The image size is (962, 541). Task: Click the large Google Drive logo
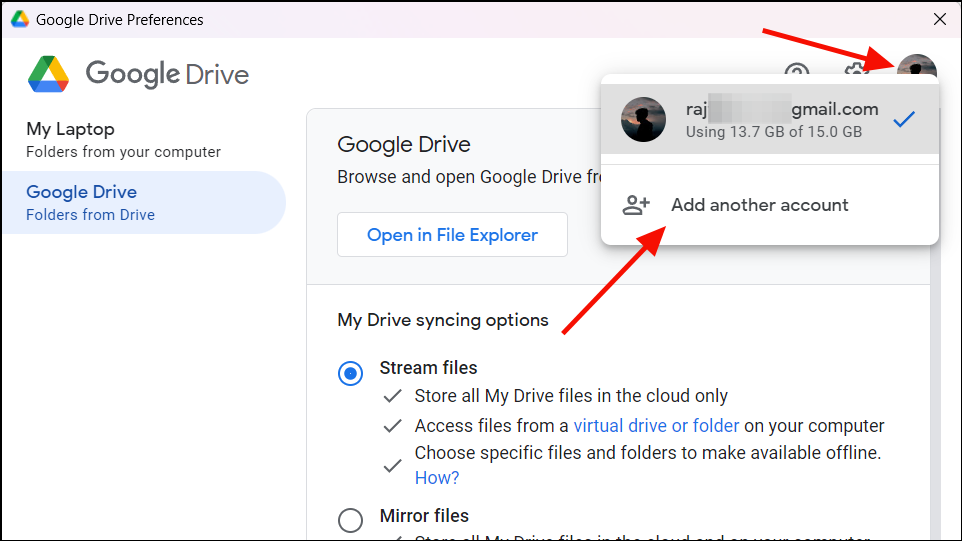point(48,74)
